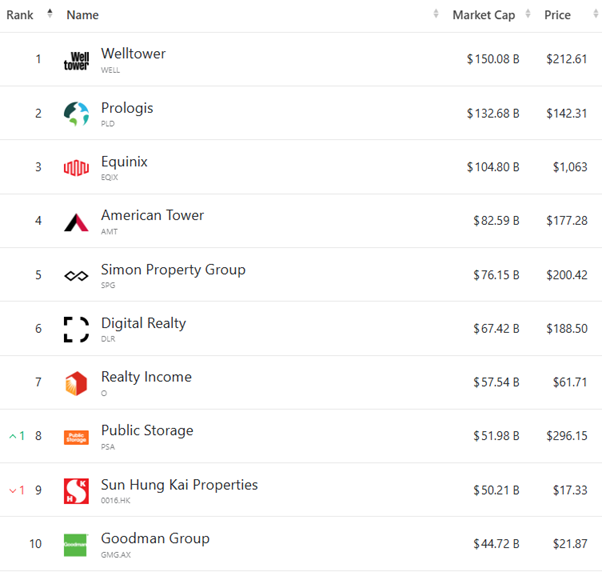The image size is (605, 580).
Task: Sort by Name using its sort arrows
Action: click(x=436, y=14)
